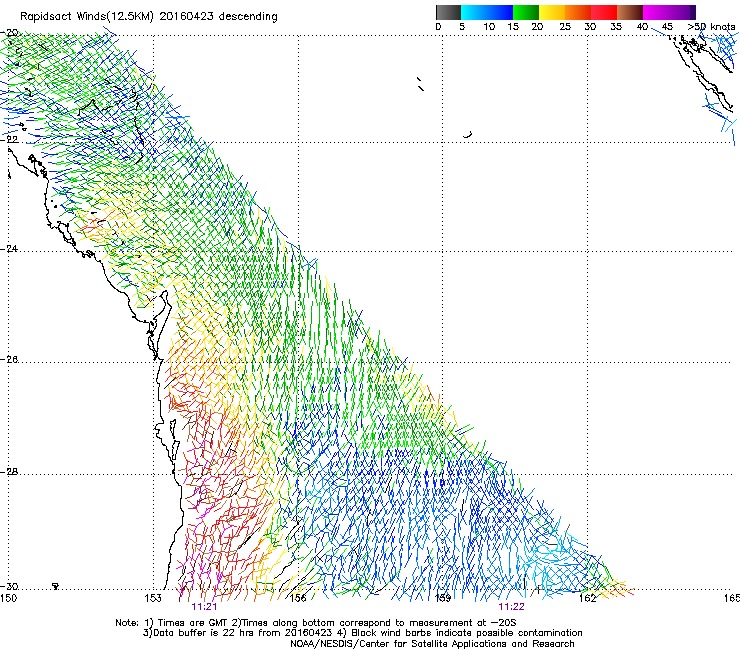Click the green 15-20 knots legend color
This screenshot has width=740, height=650.
point(526,12)
